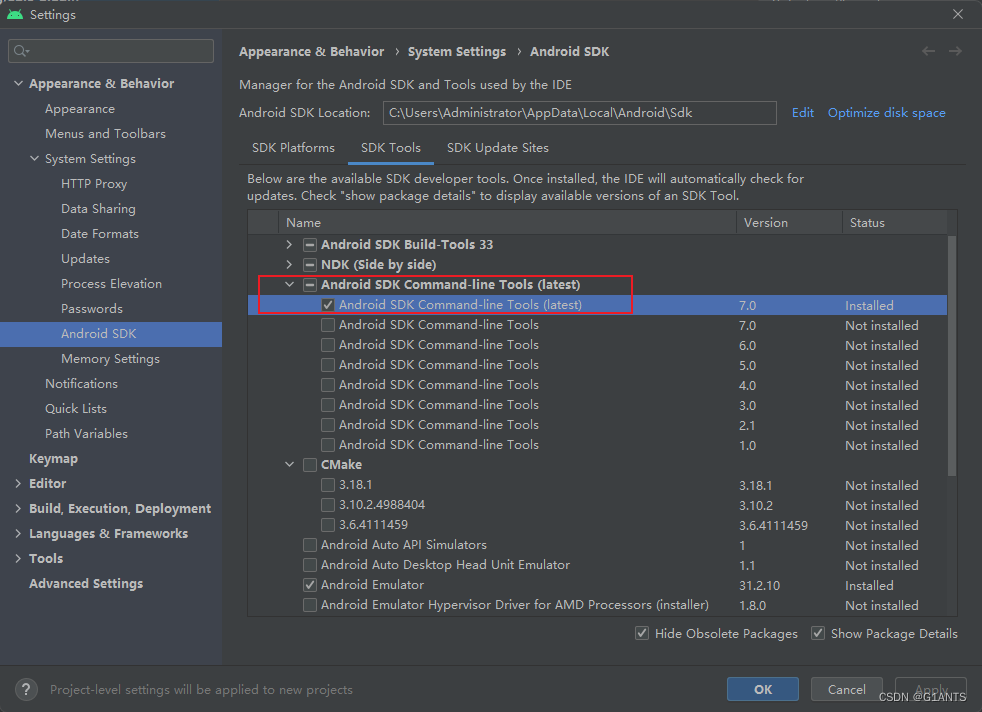982x712 pixels.
Task: Expand Build, Execution, Deployment node
Action: coord(18,508)
